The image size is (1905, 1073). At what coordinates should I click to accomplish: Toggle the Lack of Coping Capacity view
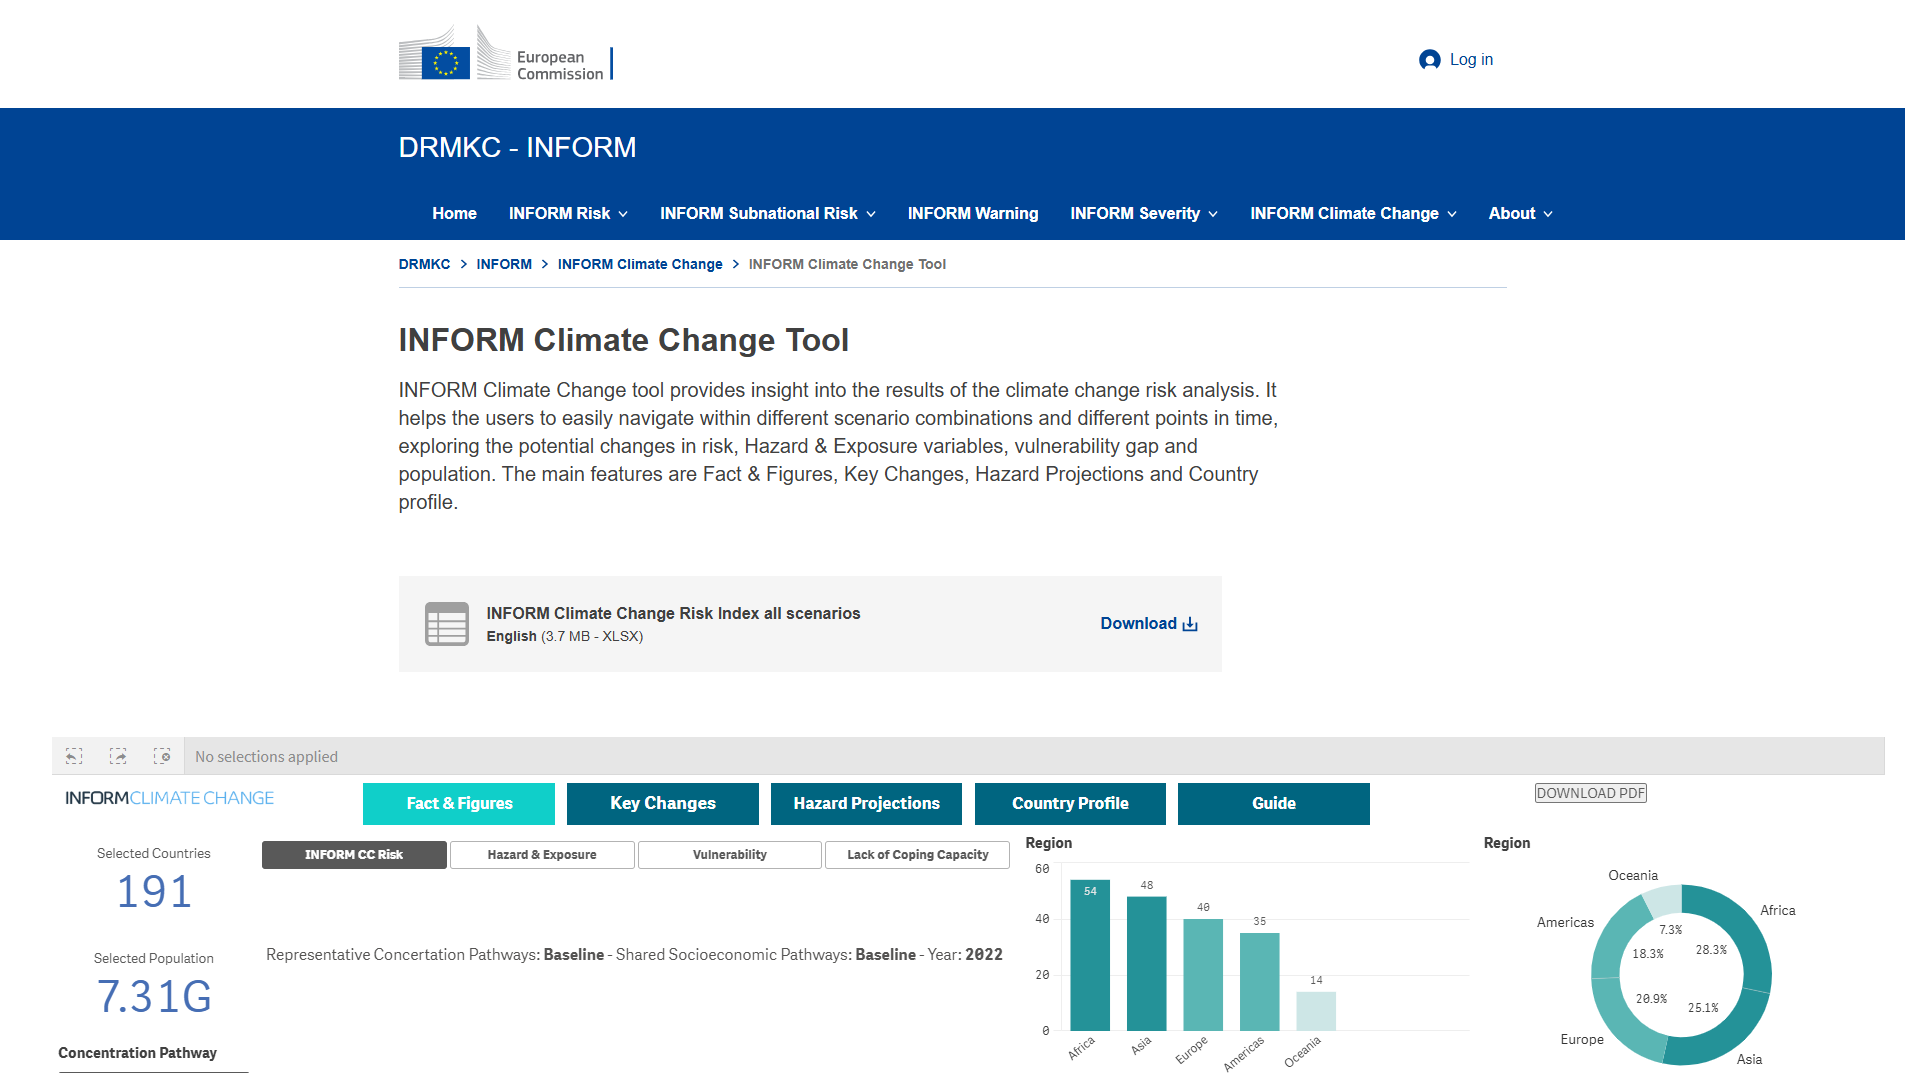916,854
